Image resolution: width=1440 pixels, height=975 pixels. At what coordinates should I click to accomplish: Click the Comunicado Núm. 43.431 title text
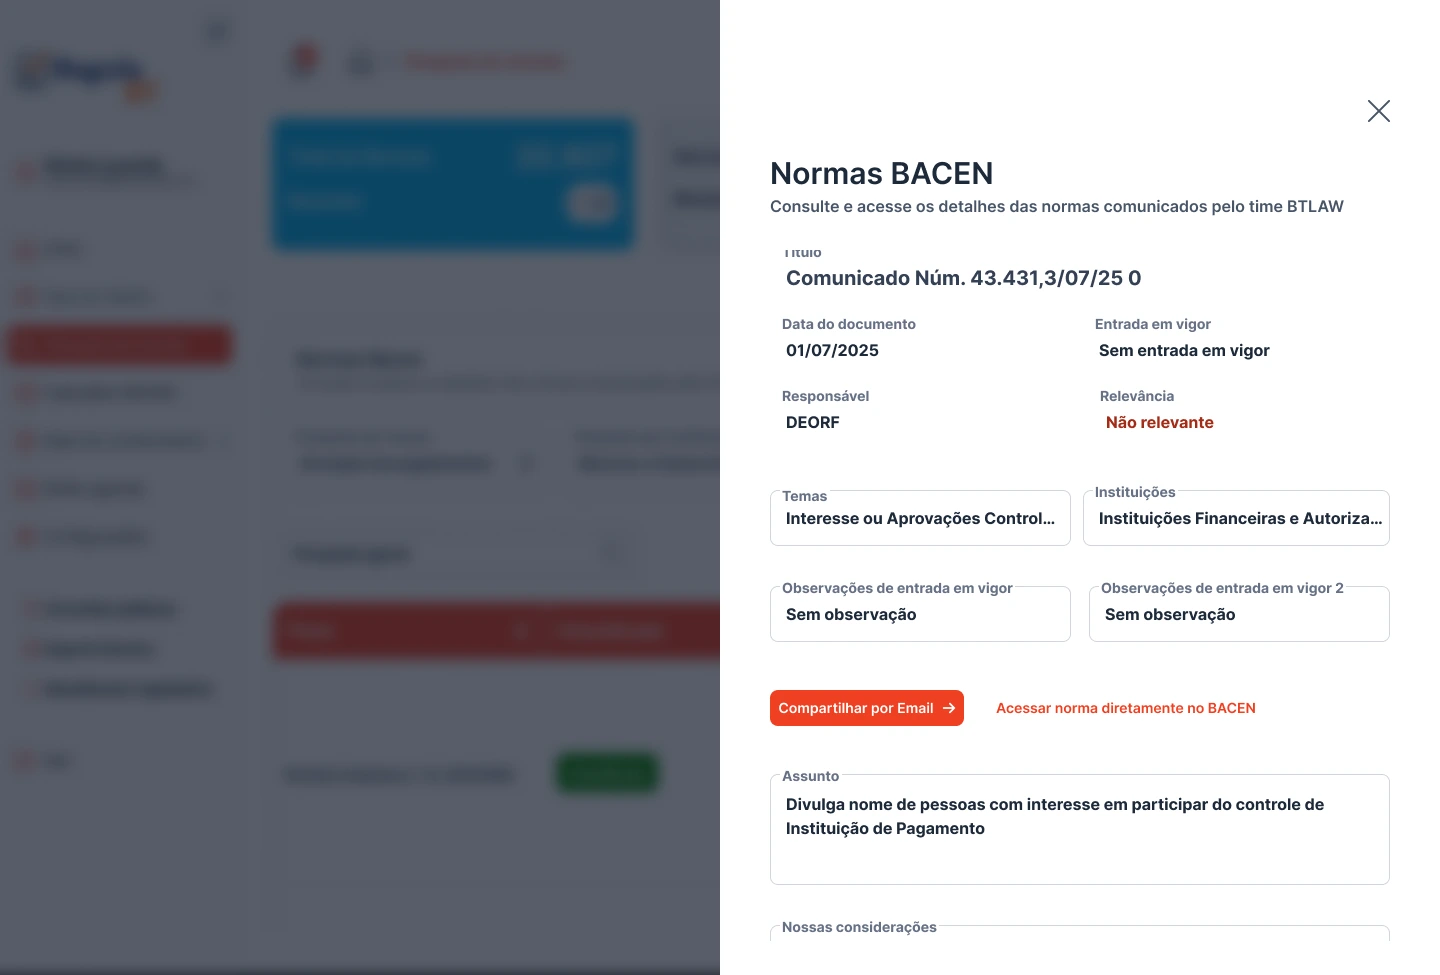[963, 278]
